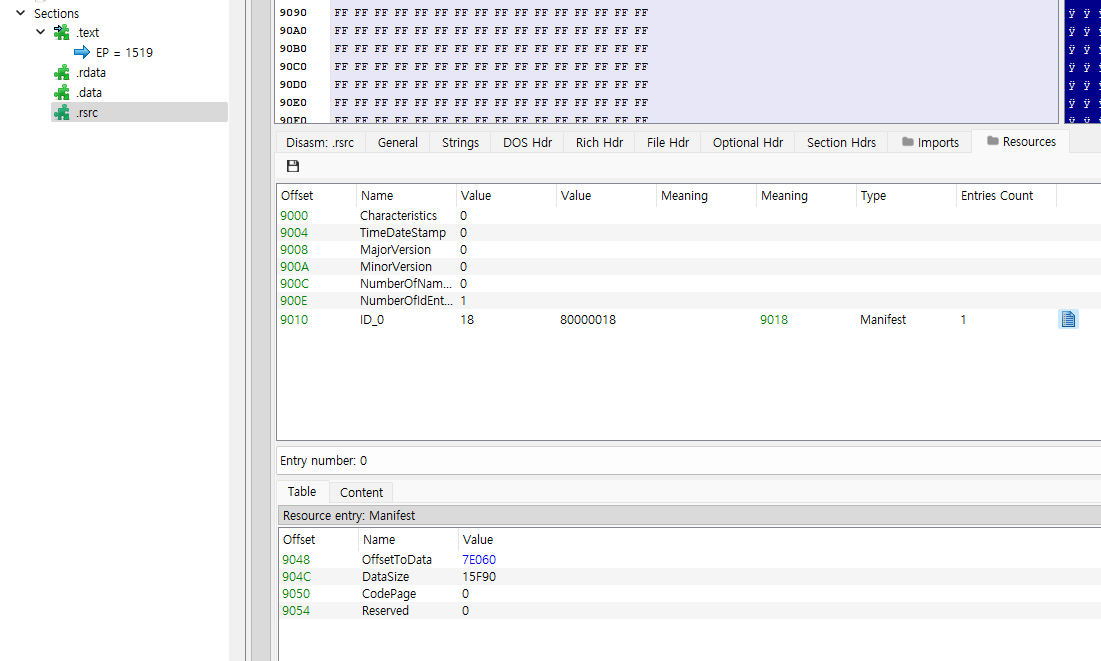Open the General tab
The image size is (1101, 661).
coord(397,143)
